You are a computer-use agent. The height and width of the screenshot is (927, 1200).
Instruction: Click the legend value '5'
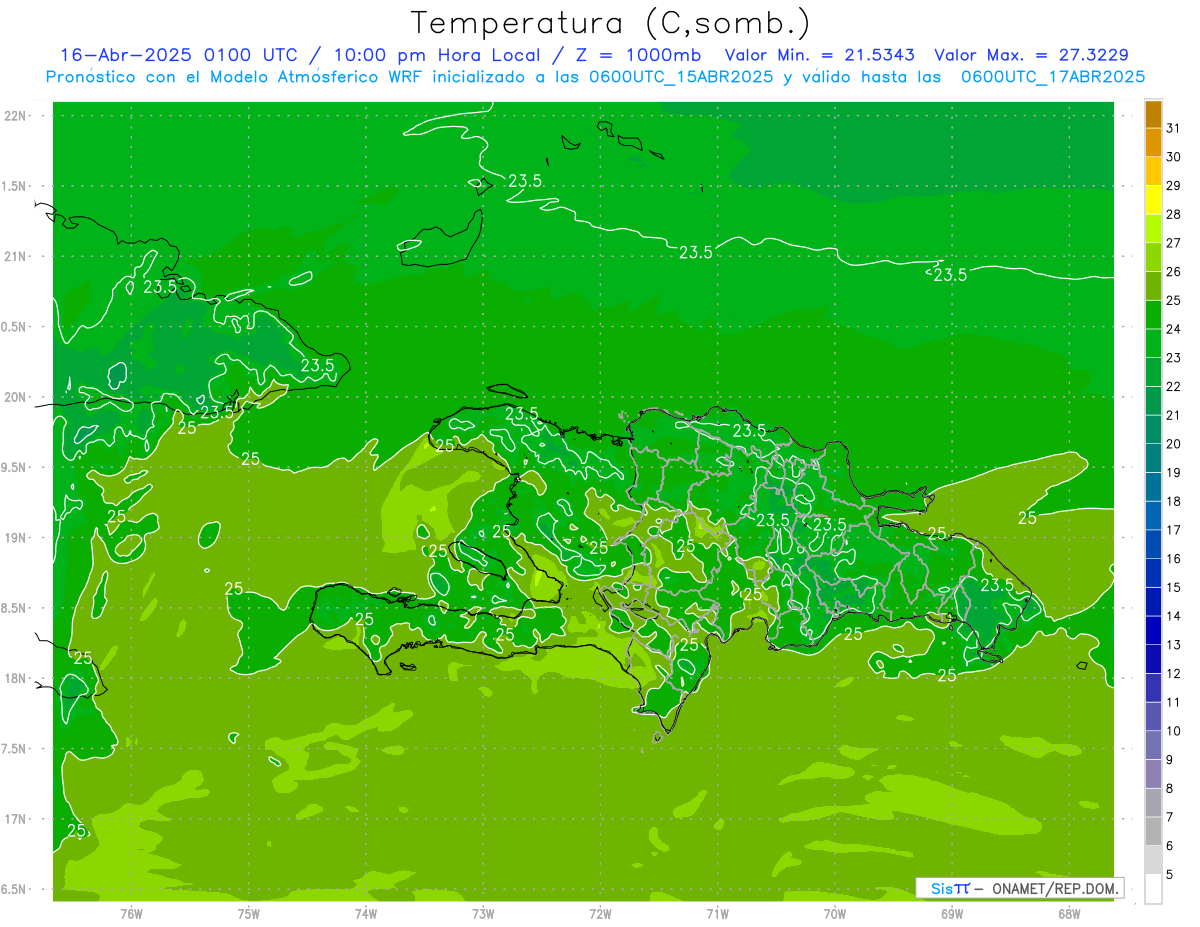[x=1170, y=875]
